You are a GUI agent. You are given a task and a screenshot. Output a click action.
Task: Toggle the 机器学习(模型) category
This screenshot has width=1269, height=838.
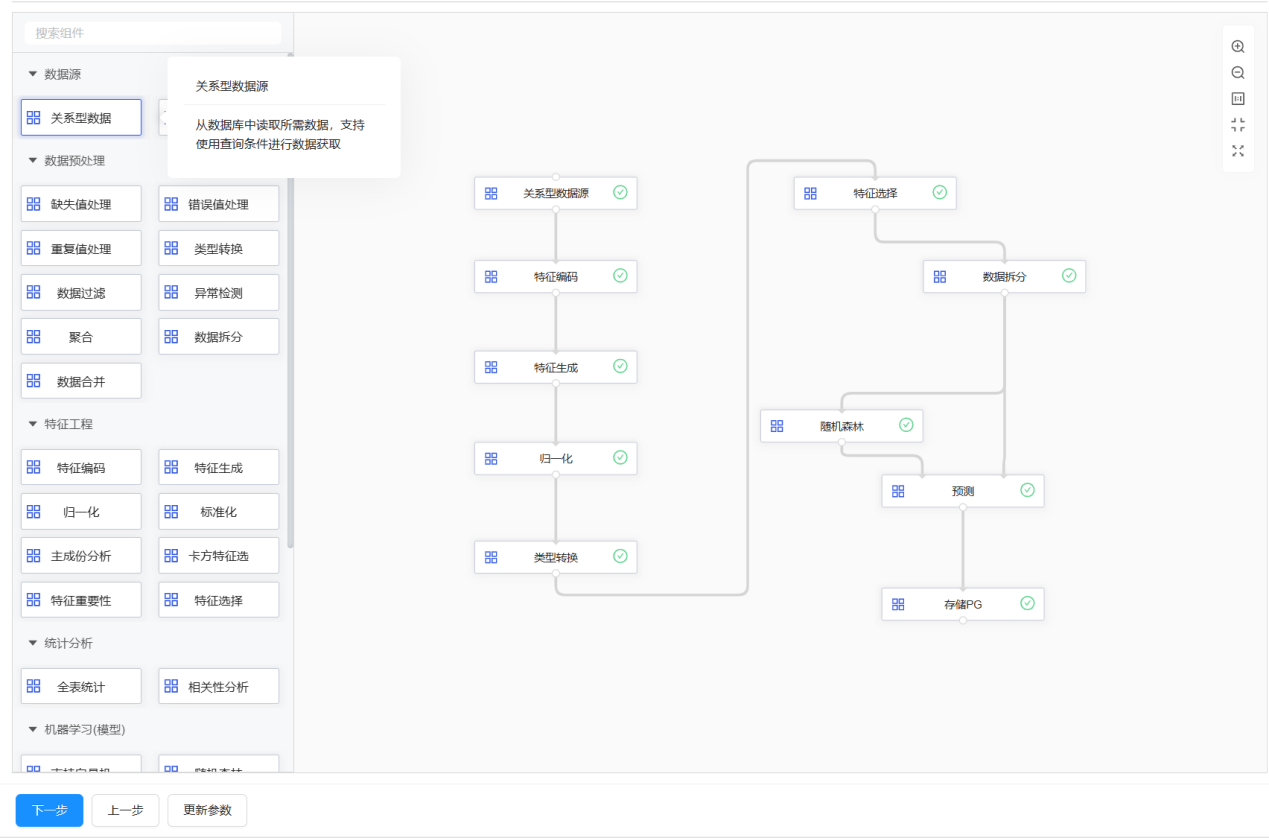pyautogui.click(x=33, y=729)
